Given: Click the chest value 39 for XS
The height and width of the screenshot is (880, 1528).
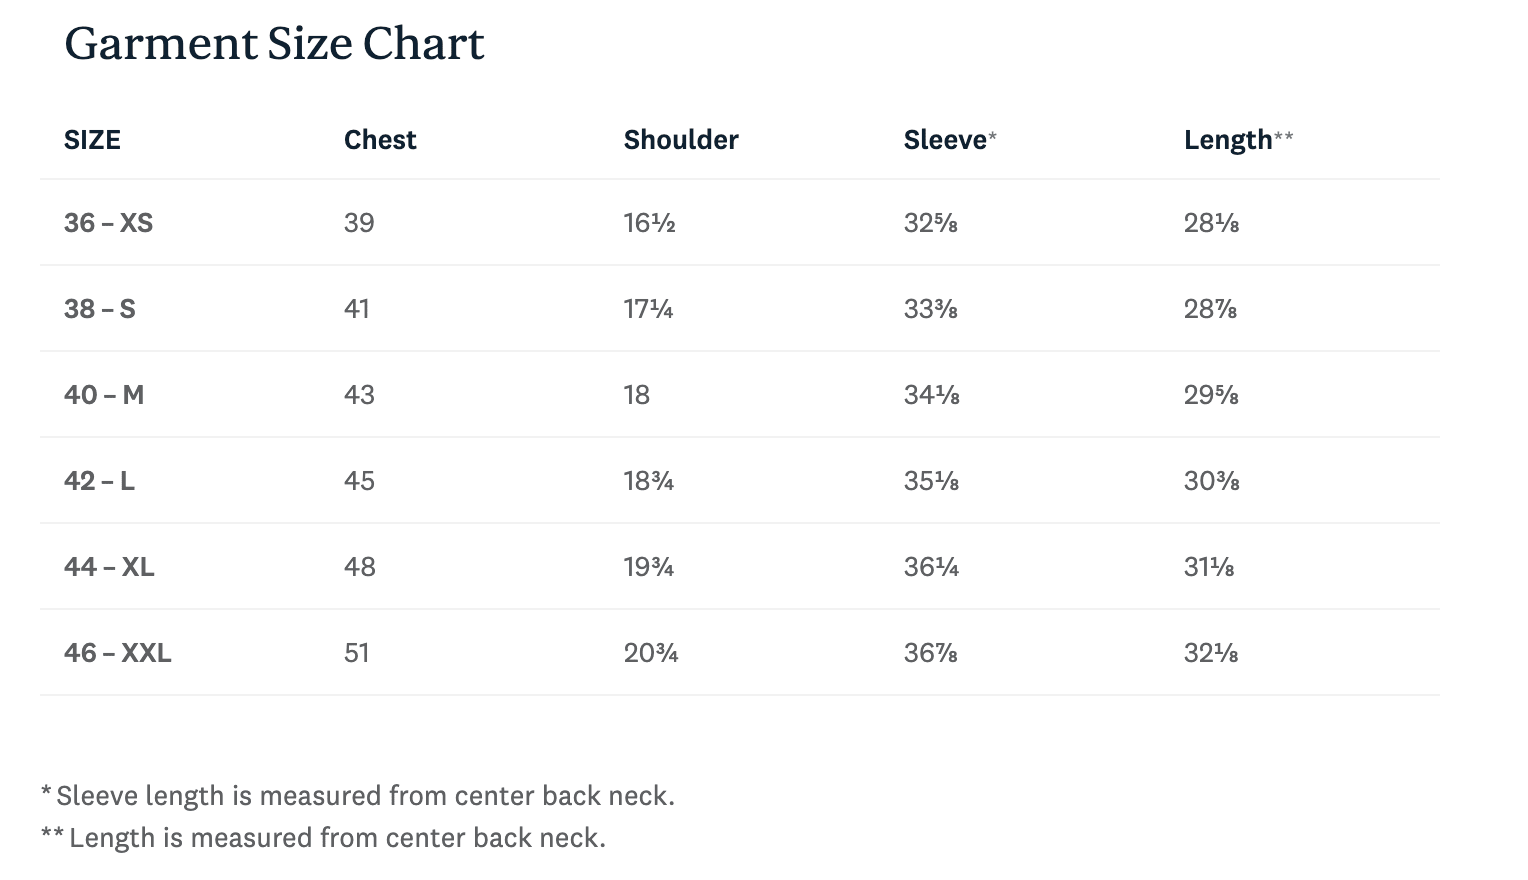Looking at the screenshot, I should click(359, 223).
